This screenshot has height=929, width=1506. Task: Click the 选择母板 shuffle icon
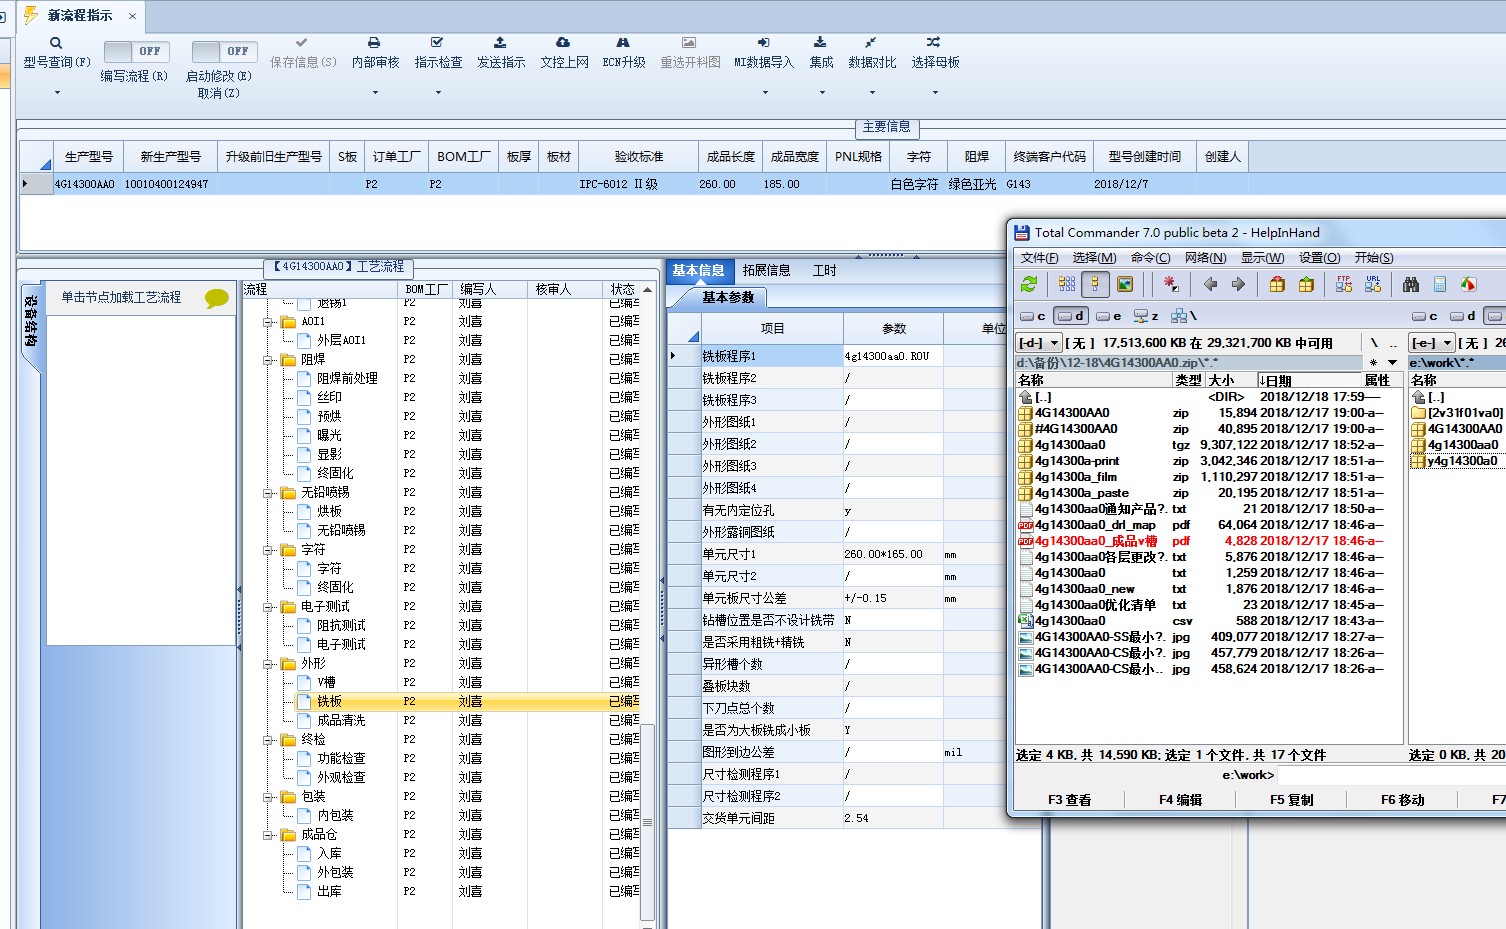pos(933,43)
